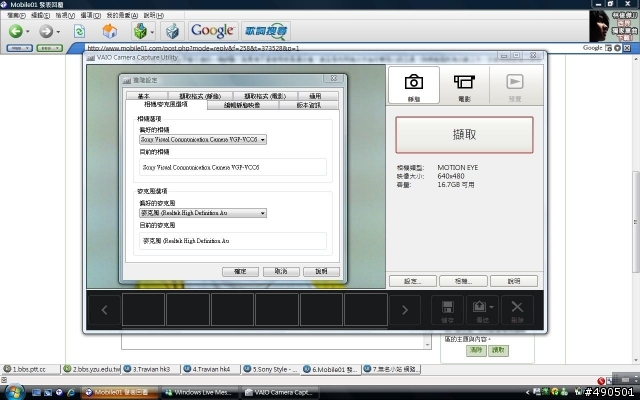Screen dimensions: 640x400
Task: Switch to the 擷取格式 (靜態) tab
Action: [x=200, y=96]
